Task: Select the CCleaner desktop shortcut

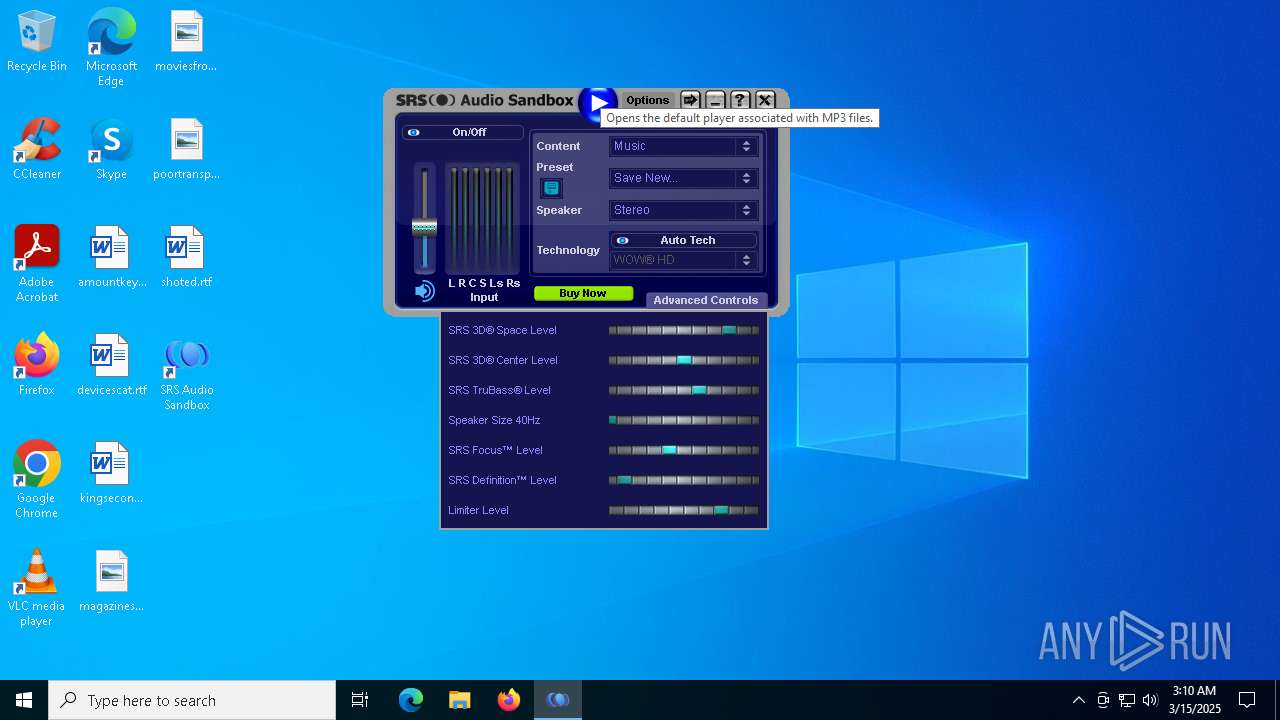Action: tap(37, 150)
